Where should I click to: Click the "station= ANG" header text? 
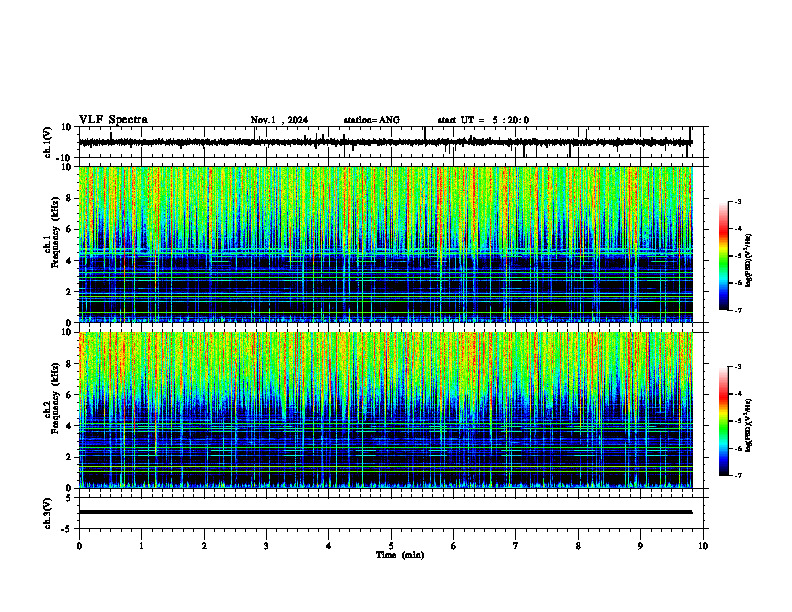372,120
